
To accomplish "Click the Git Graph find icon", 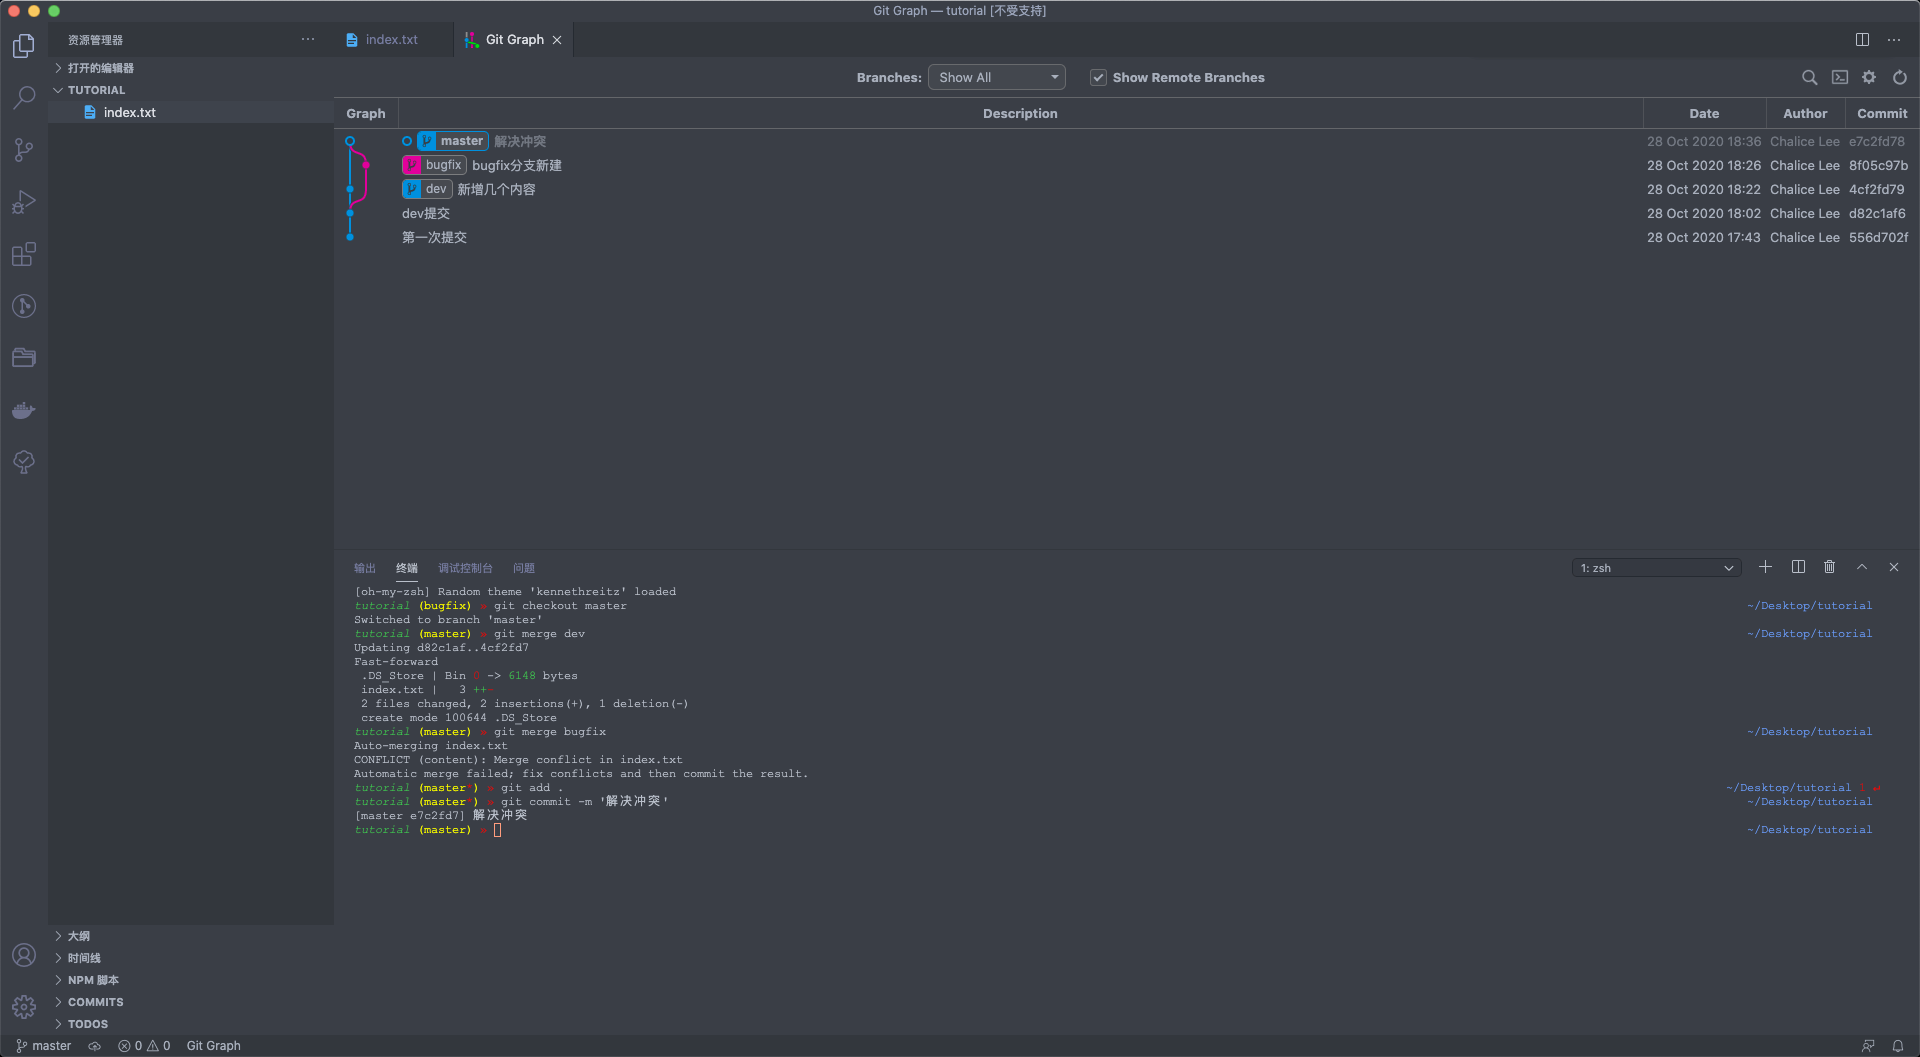I will click(1809, 78).
